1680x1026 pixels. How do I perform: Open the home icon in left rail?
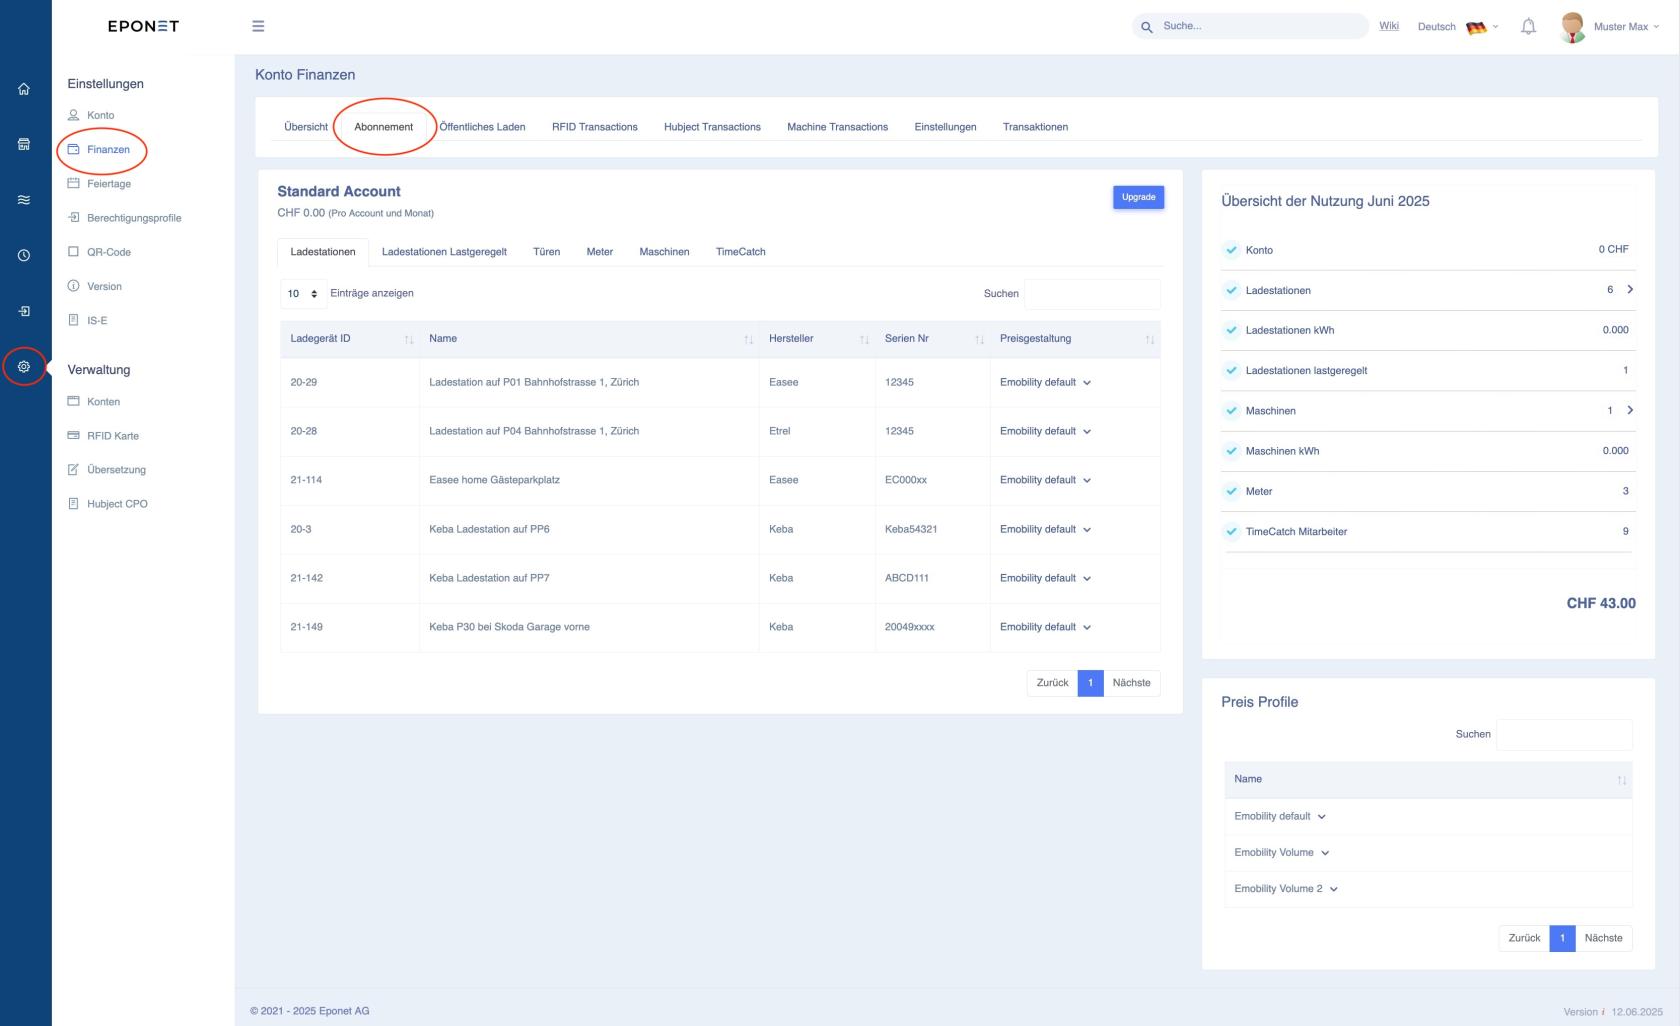tap(24, 89)
